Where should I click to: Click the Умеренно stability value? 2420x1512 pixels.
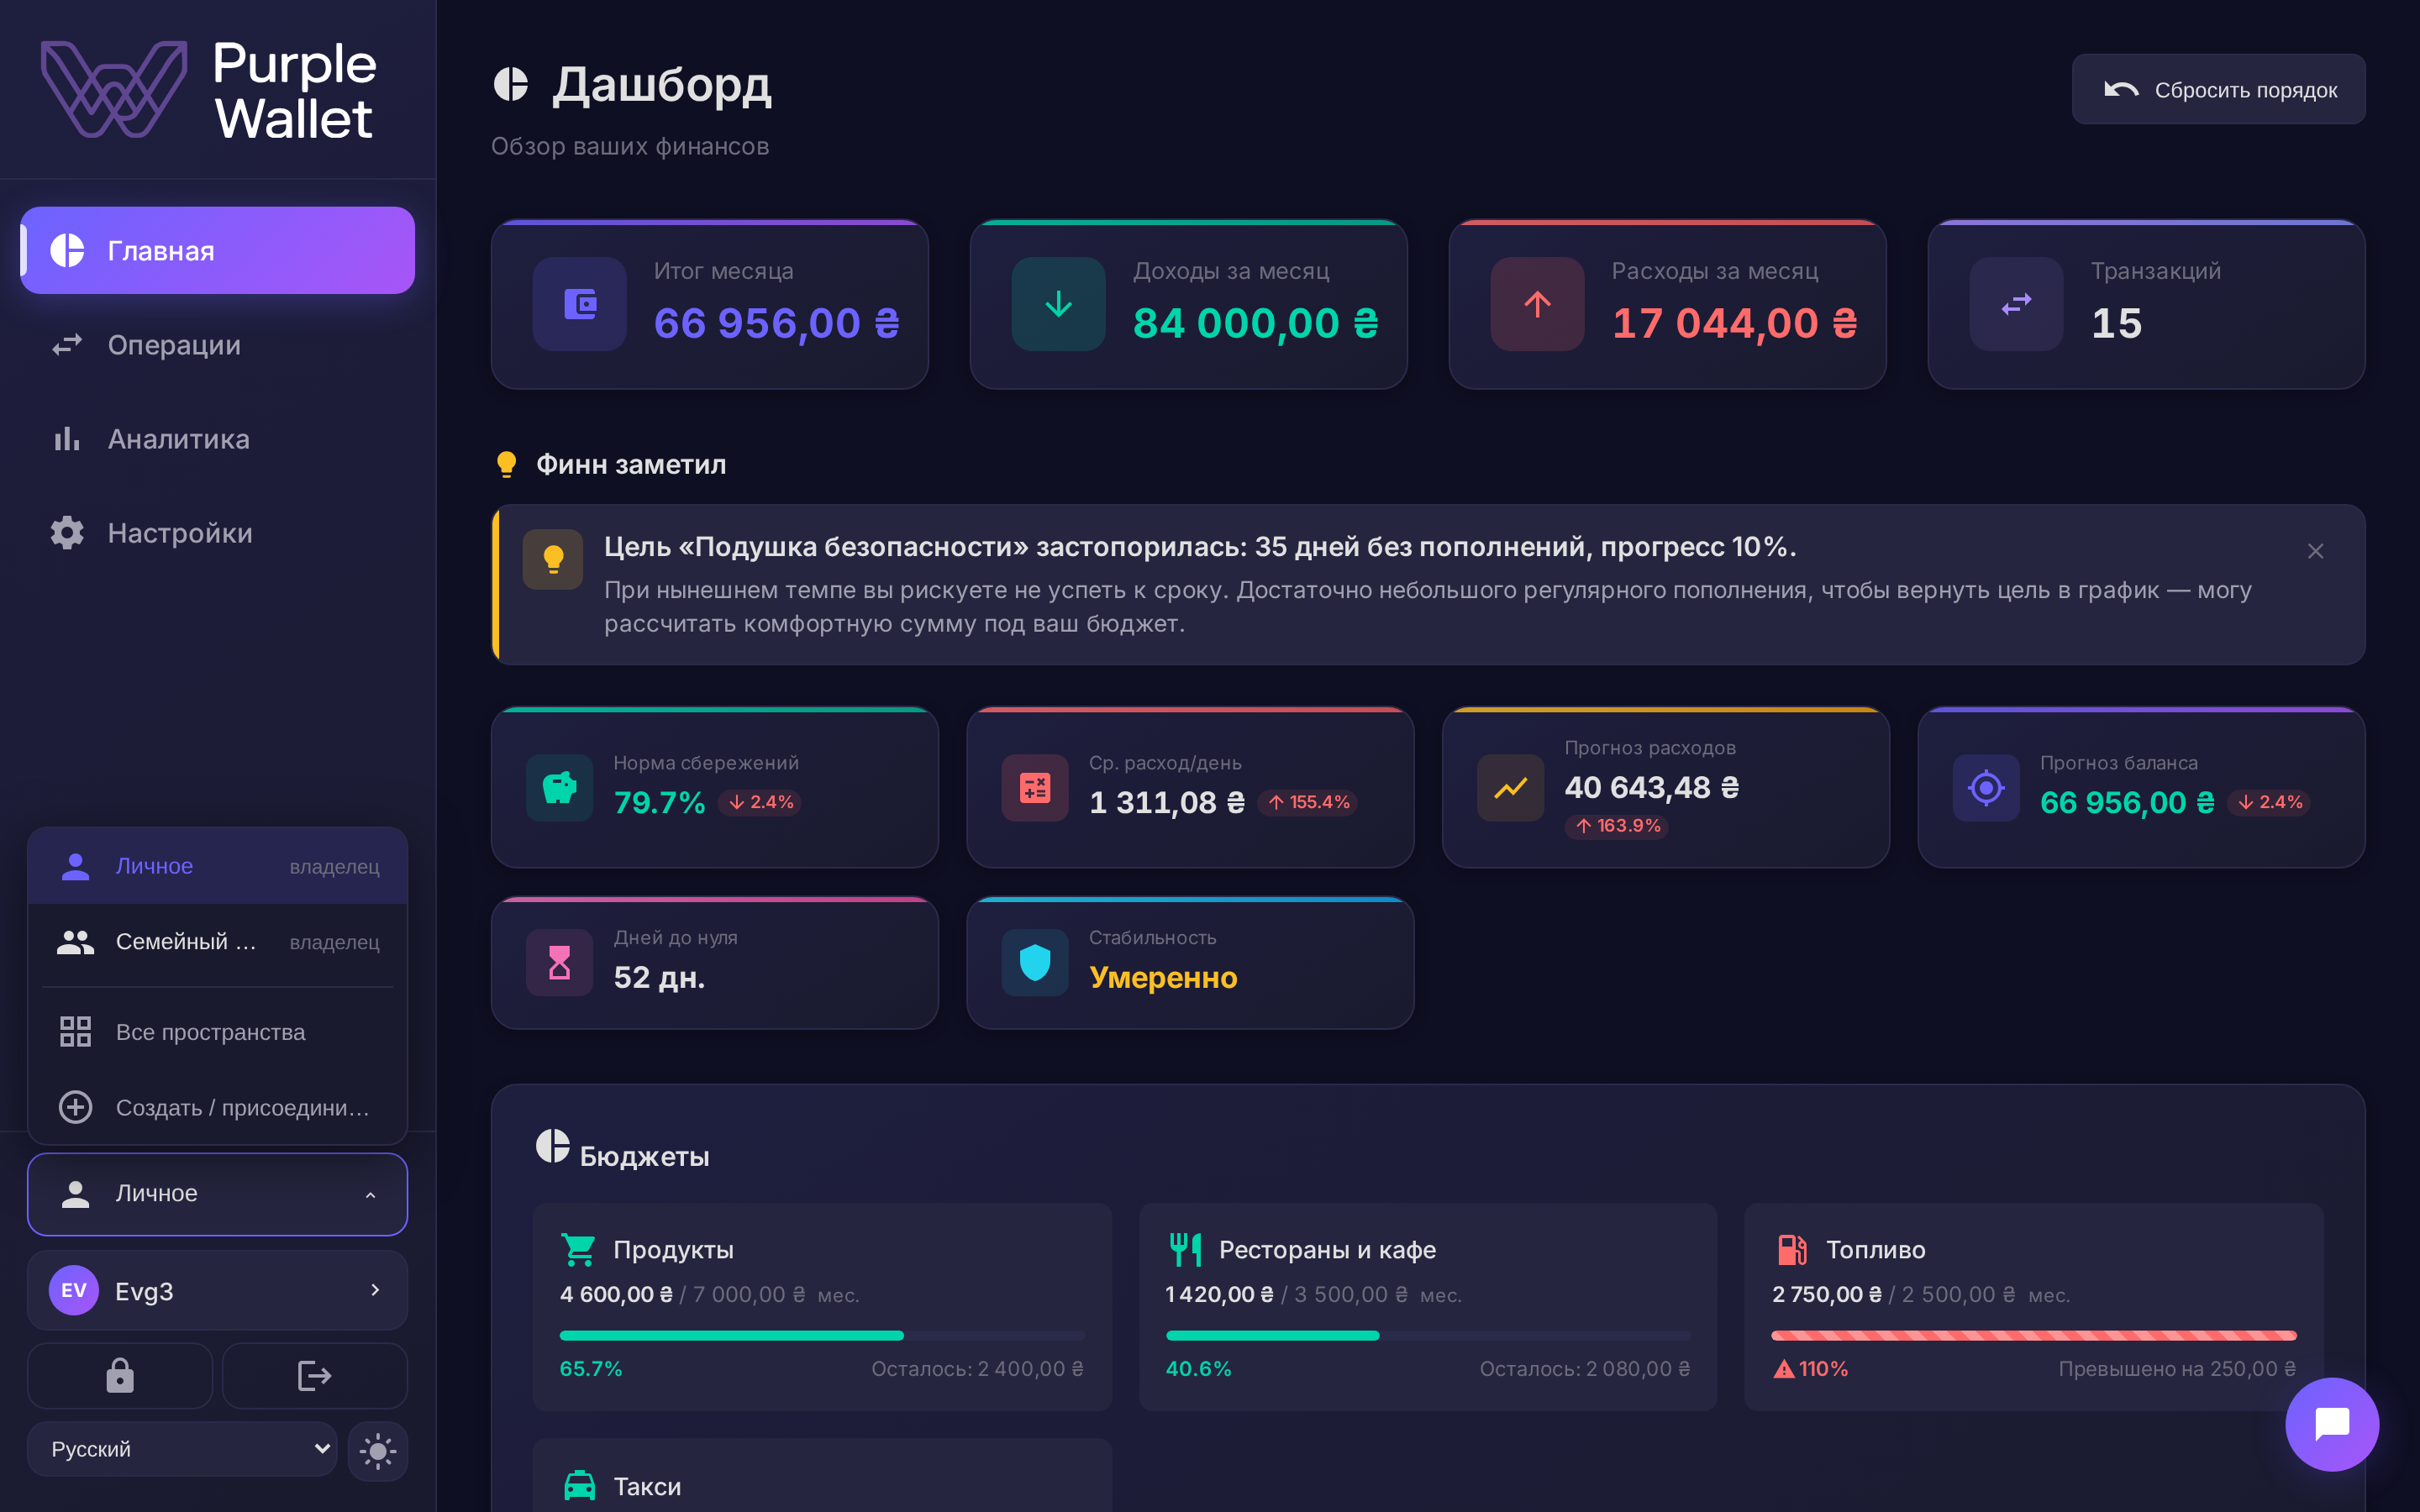(1163, 977)
